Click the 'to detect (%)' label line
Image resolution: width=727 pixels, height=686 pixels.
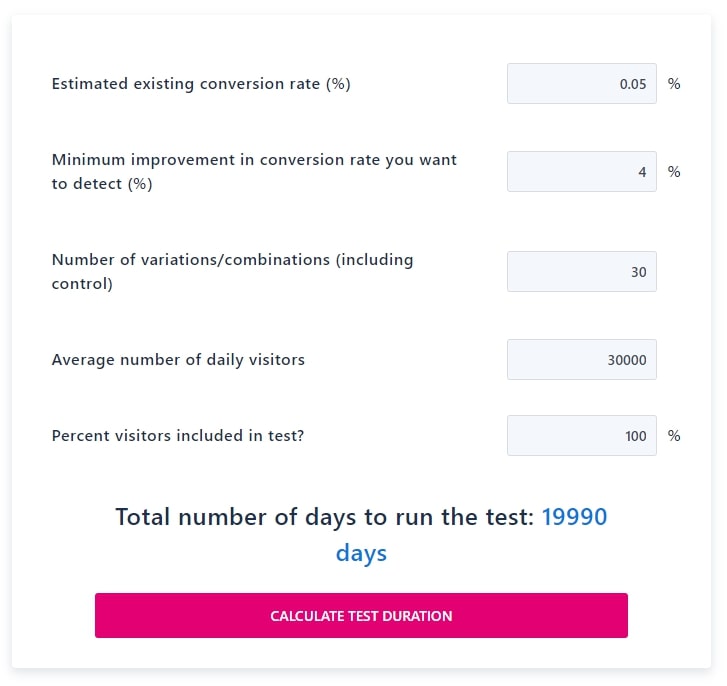[102, 184]
